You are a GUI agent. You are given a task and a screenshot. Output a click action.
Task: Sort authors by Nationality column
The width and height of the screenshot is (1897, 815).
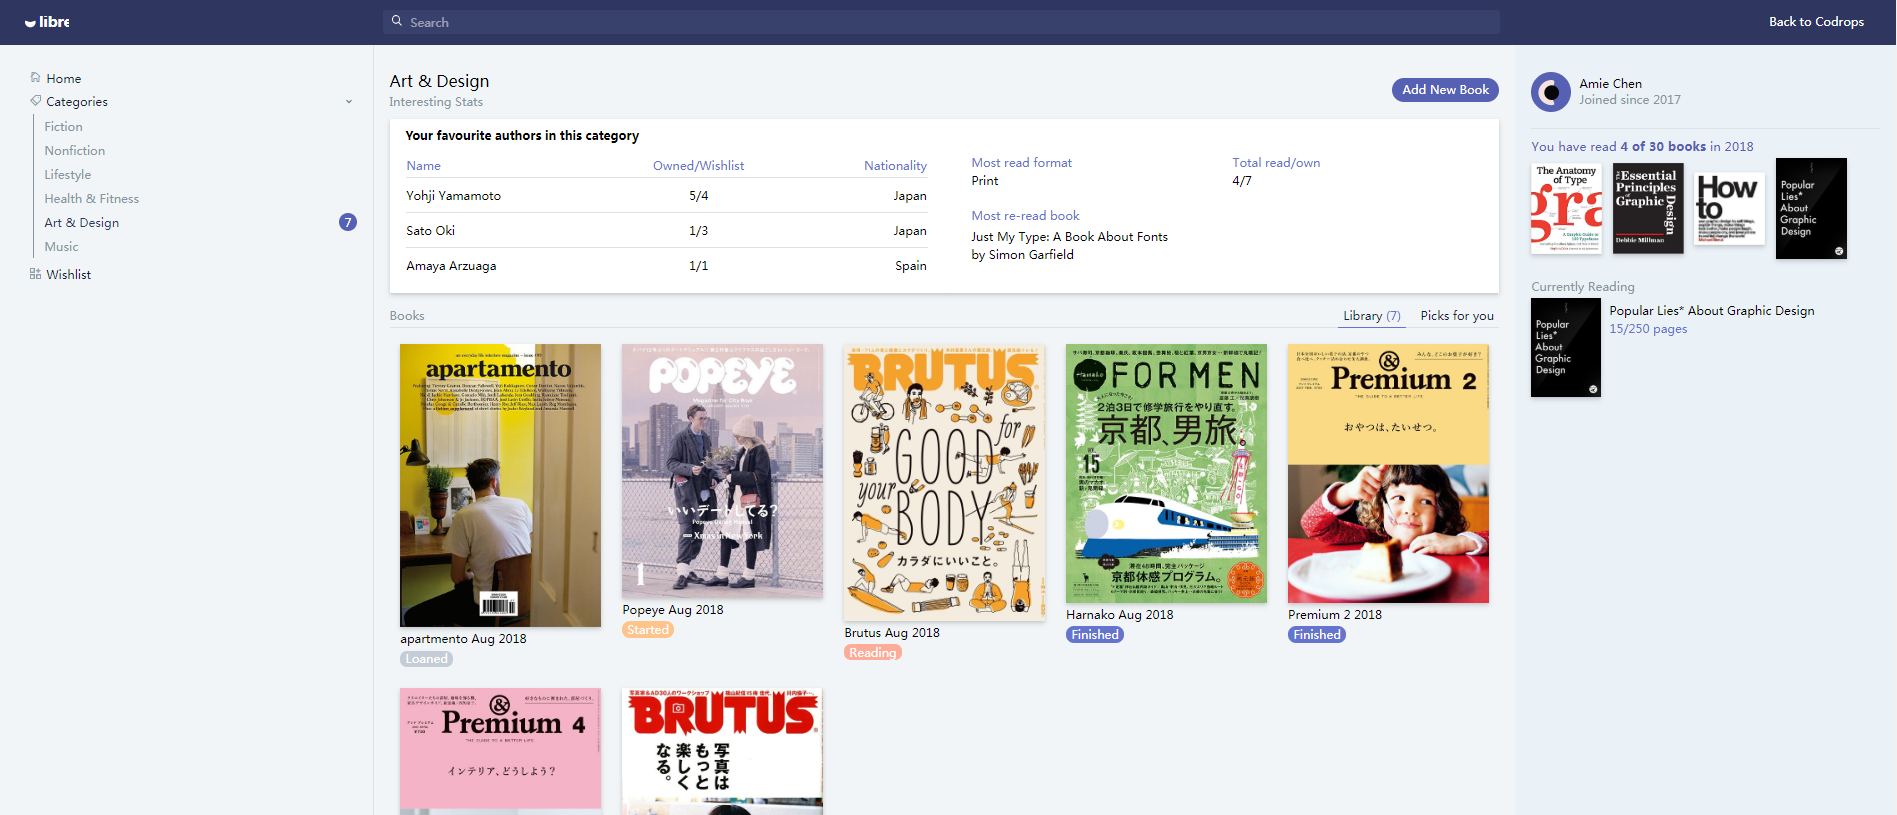coord(895,166)
